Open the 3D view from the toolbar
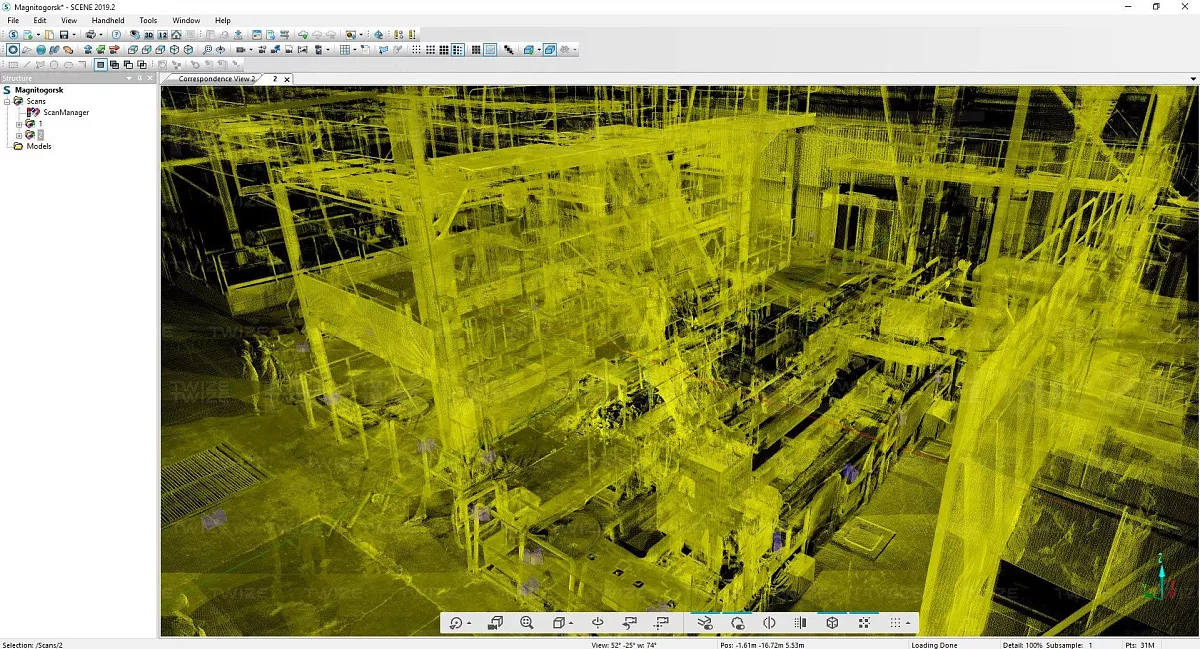 149,35
